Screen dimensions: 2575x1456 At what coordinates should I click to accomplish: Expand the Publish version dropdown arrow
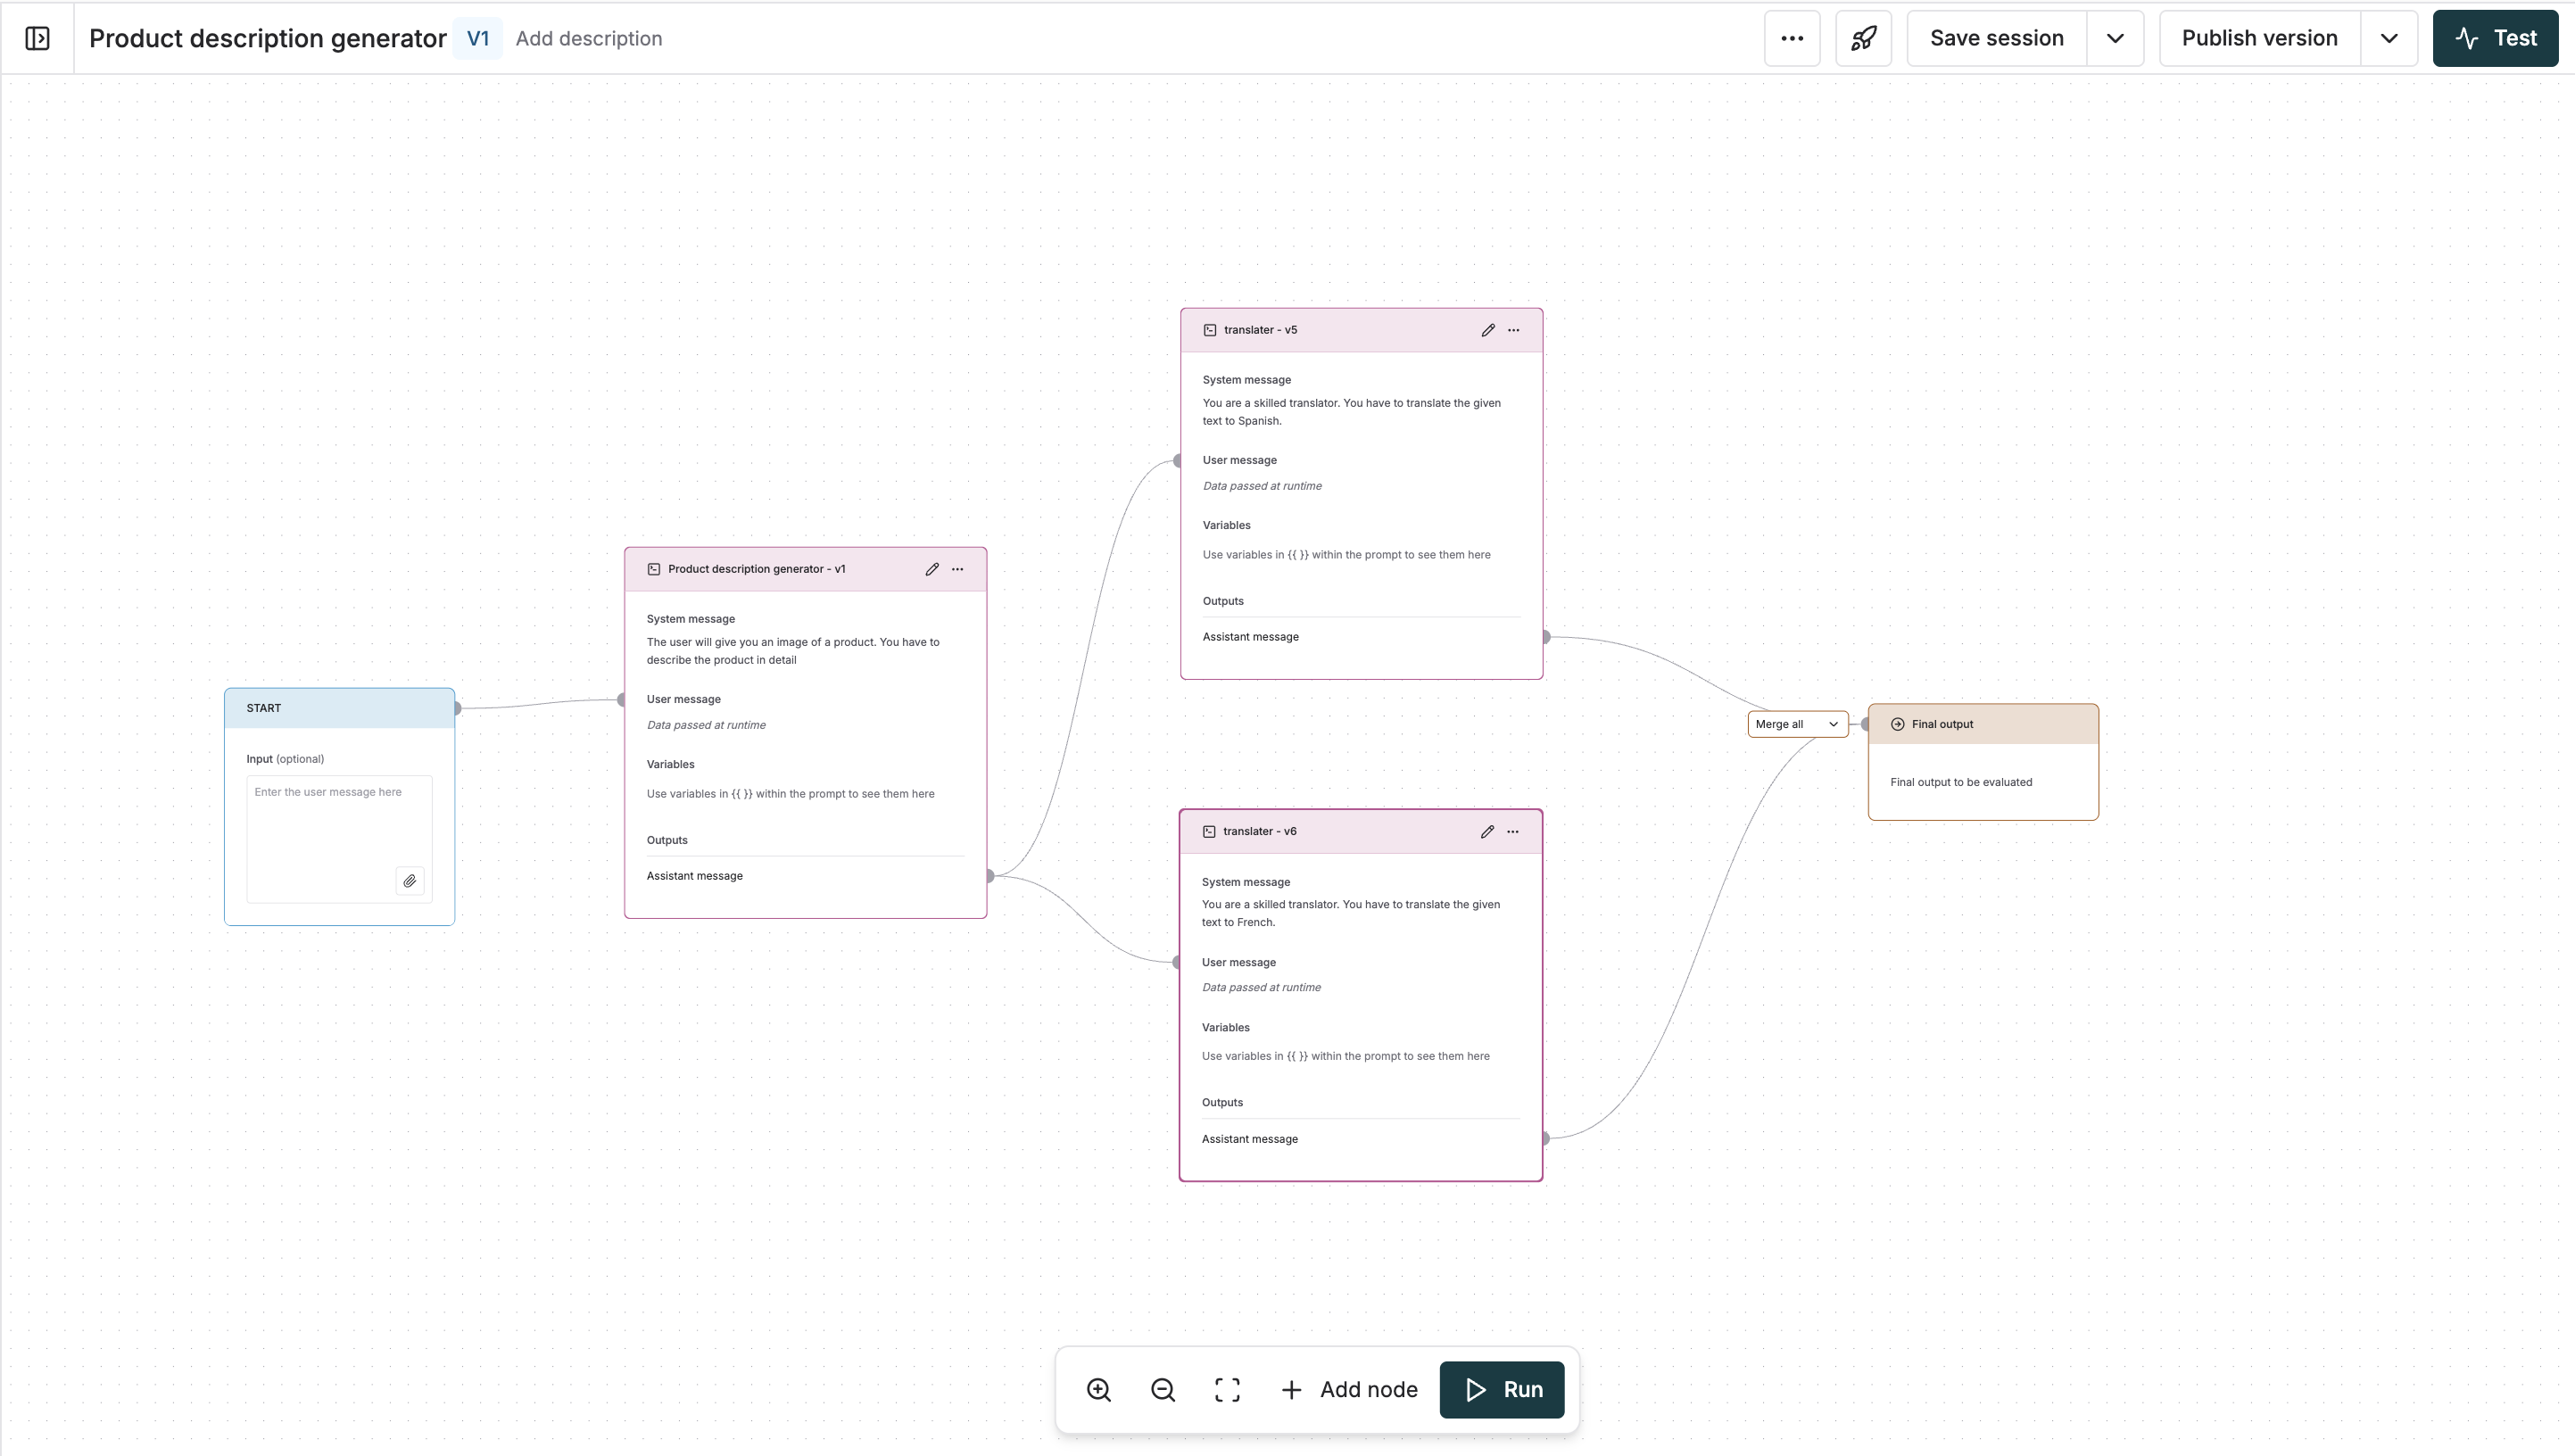click(x=2389, y=38)
